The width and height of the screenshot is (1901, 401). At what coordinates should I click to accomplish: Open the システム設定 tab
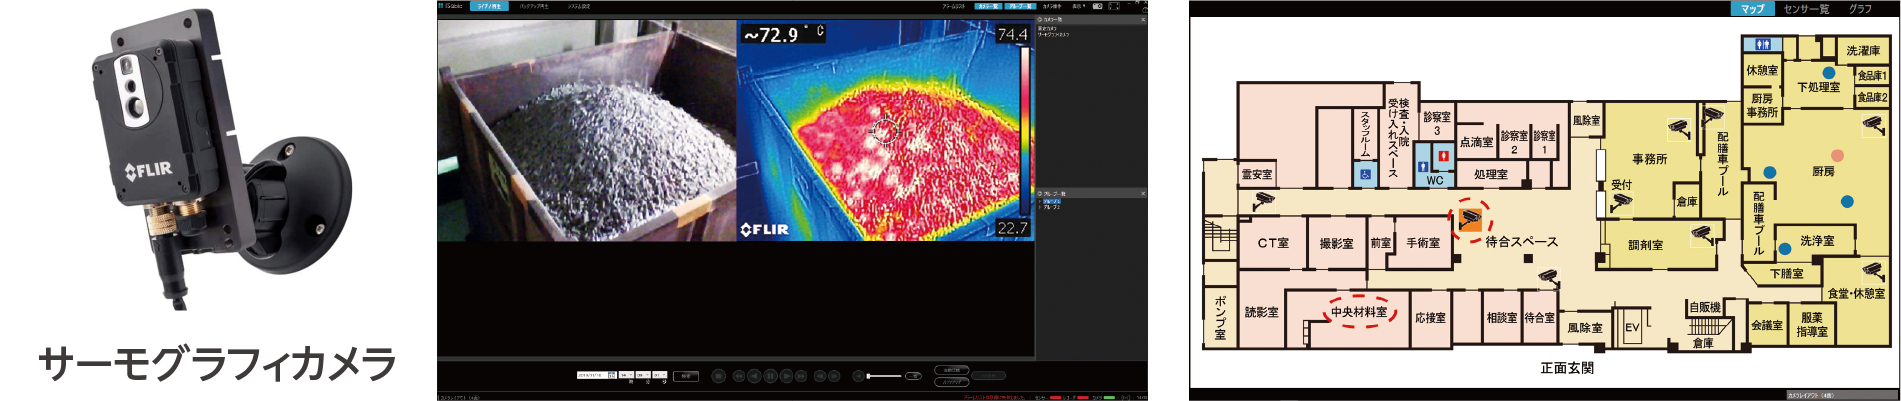coord(579,6)
